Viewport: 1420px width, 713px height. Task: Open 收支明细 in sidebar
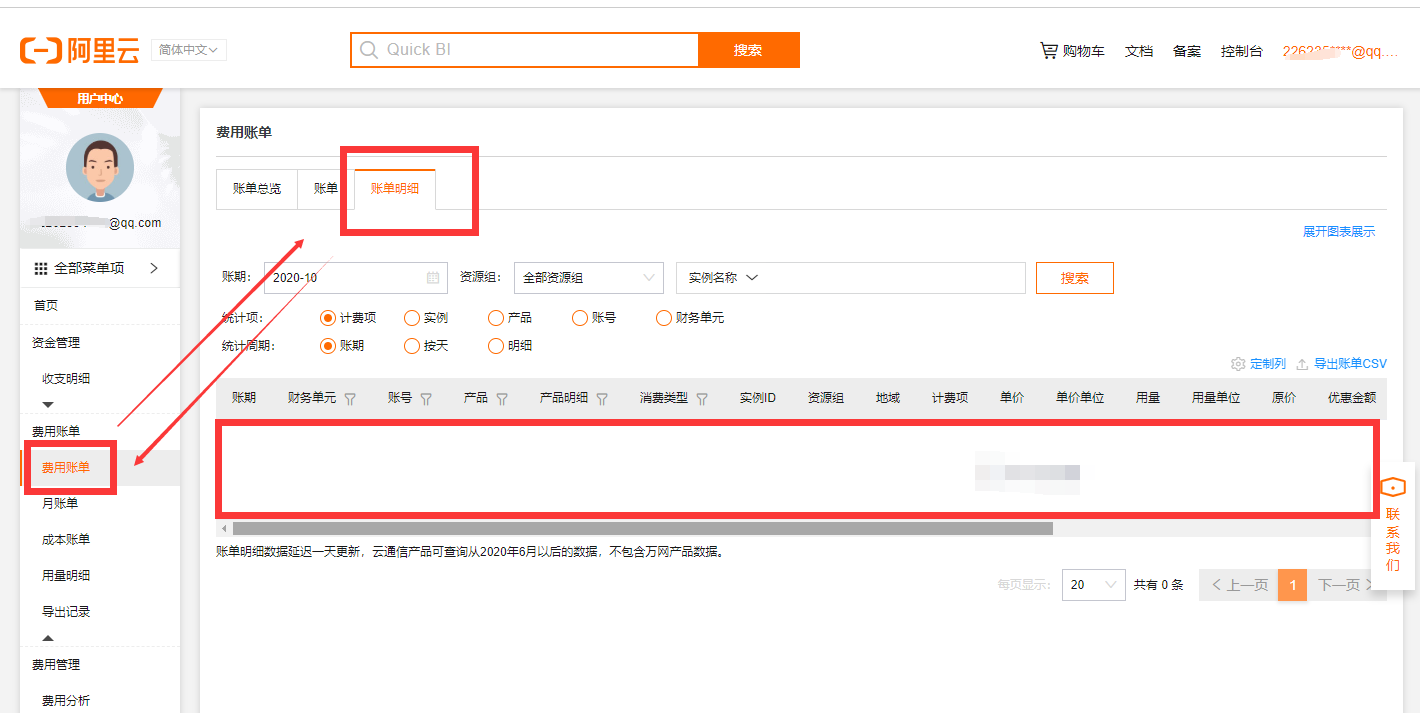(x=66, y=379)
